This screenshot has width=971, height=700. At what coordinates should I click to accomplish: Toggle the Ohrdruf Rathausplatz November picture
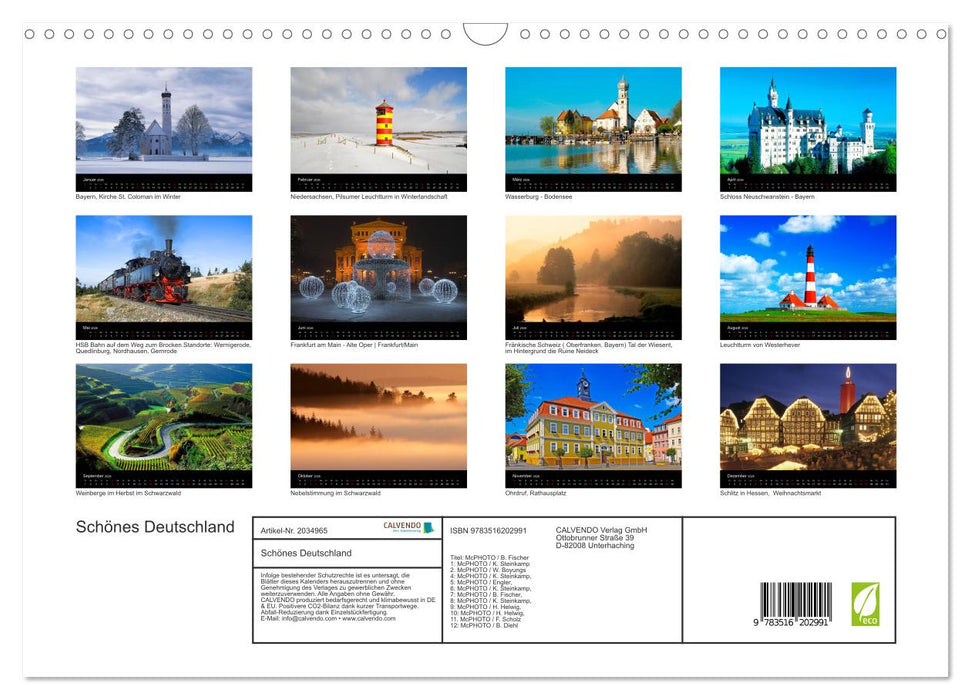(x=593, y=418)
